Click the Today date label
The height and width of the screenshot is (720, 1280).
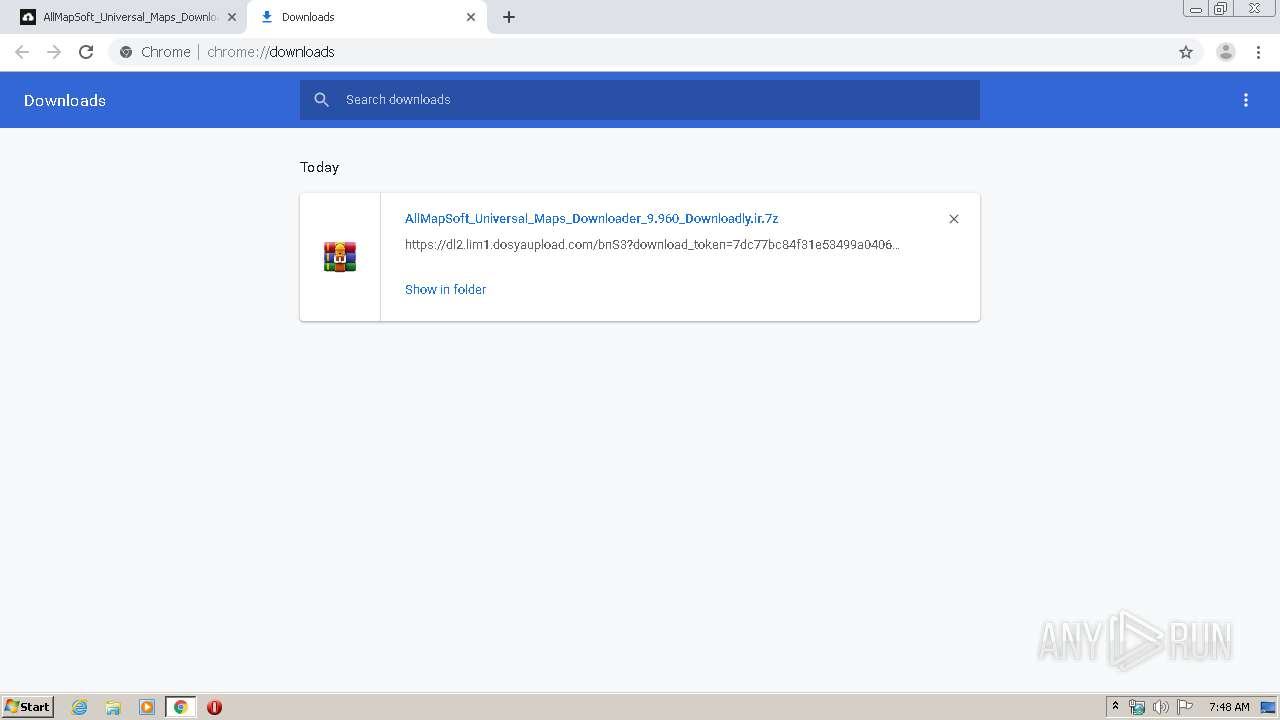[320, 167]
